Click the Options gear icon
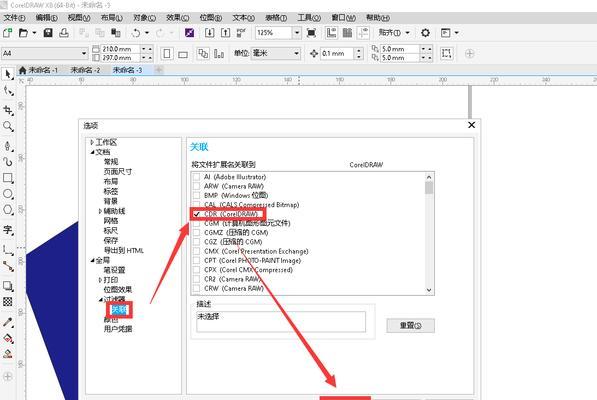This screenshot has height=400, width=597. coord(425,33)
